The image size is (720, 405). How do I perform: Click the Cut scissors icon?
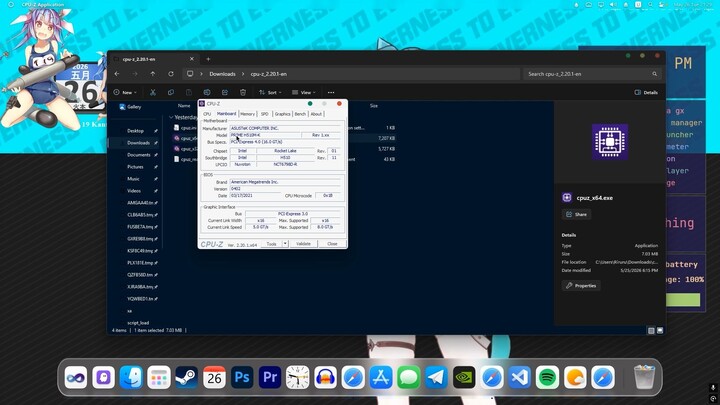pyautogui.click(x=153, y=92)
